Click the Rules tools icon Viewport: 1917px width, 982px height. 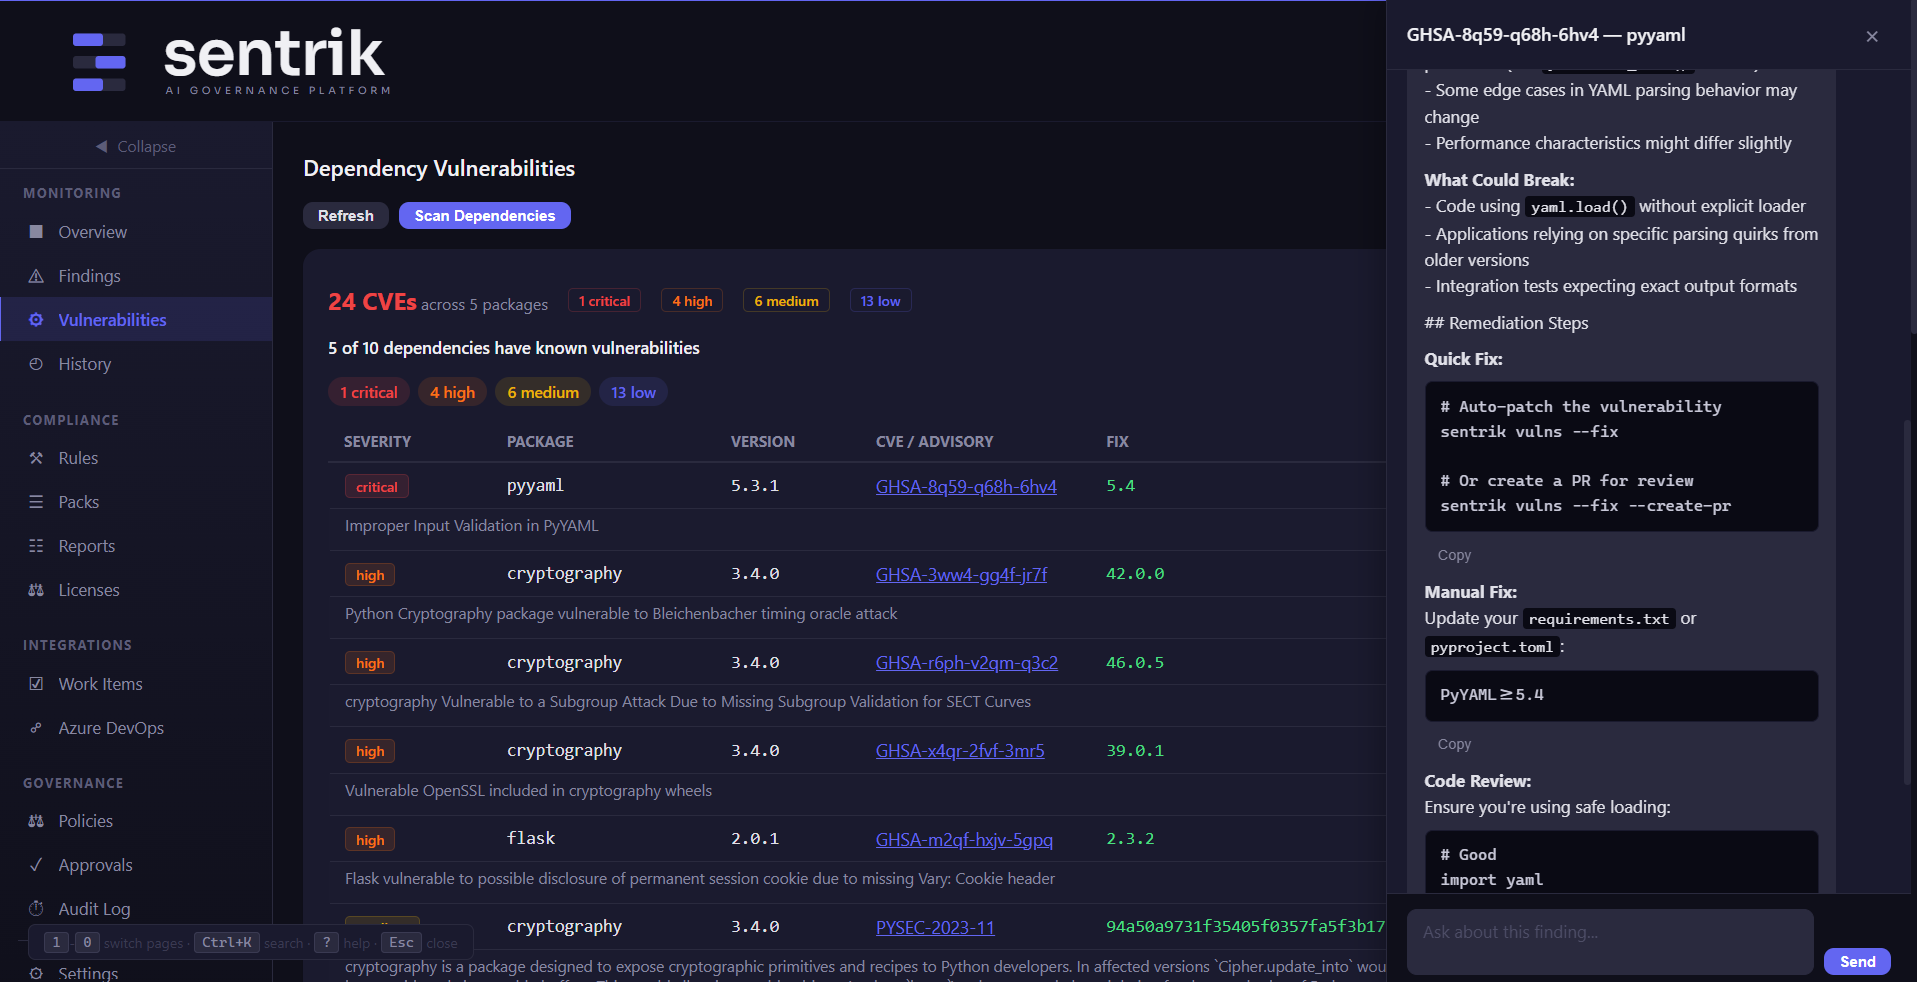[36, 458]
